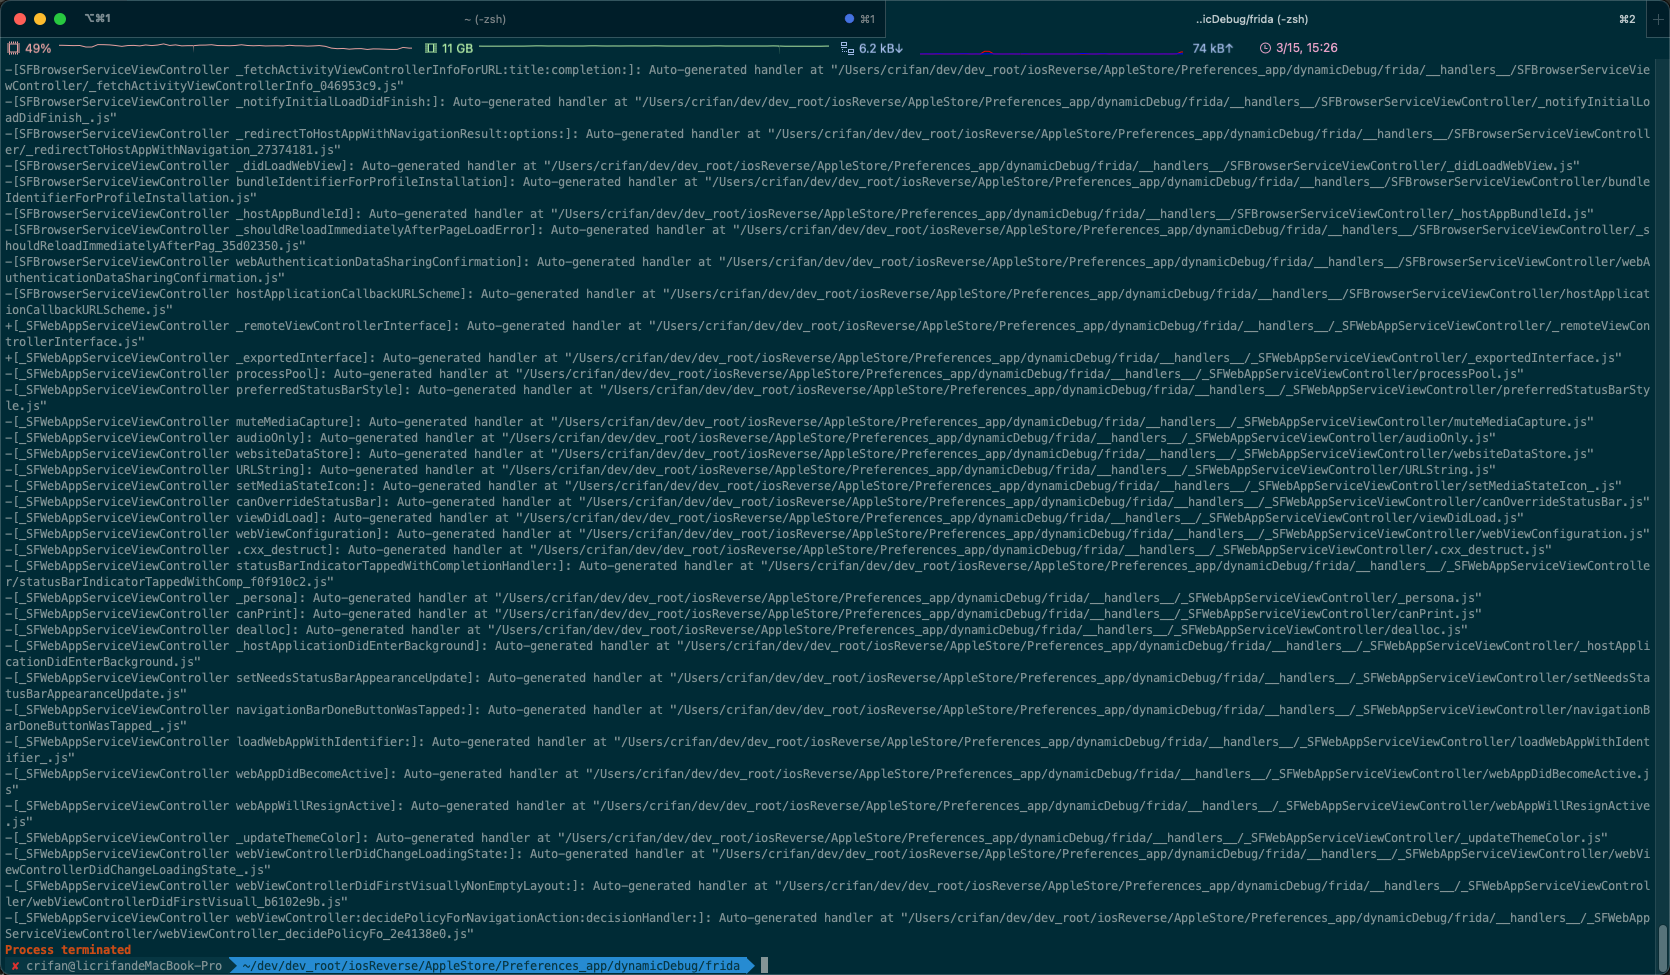Click the network icon beside 6.2 kB
Image resolution: width=1670 pixels, height=975 pixels.
point(847,48)
